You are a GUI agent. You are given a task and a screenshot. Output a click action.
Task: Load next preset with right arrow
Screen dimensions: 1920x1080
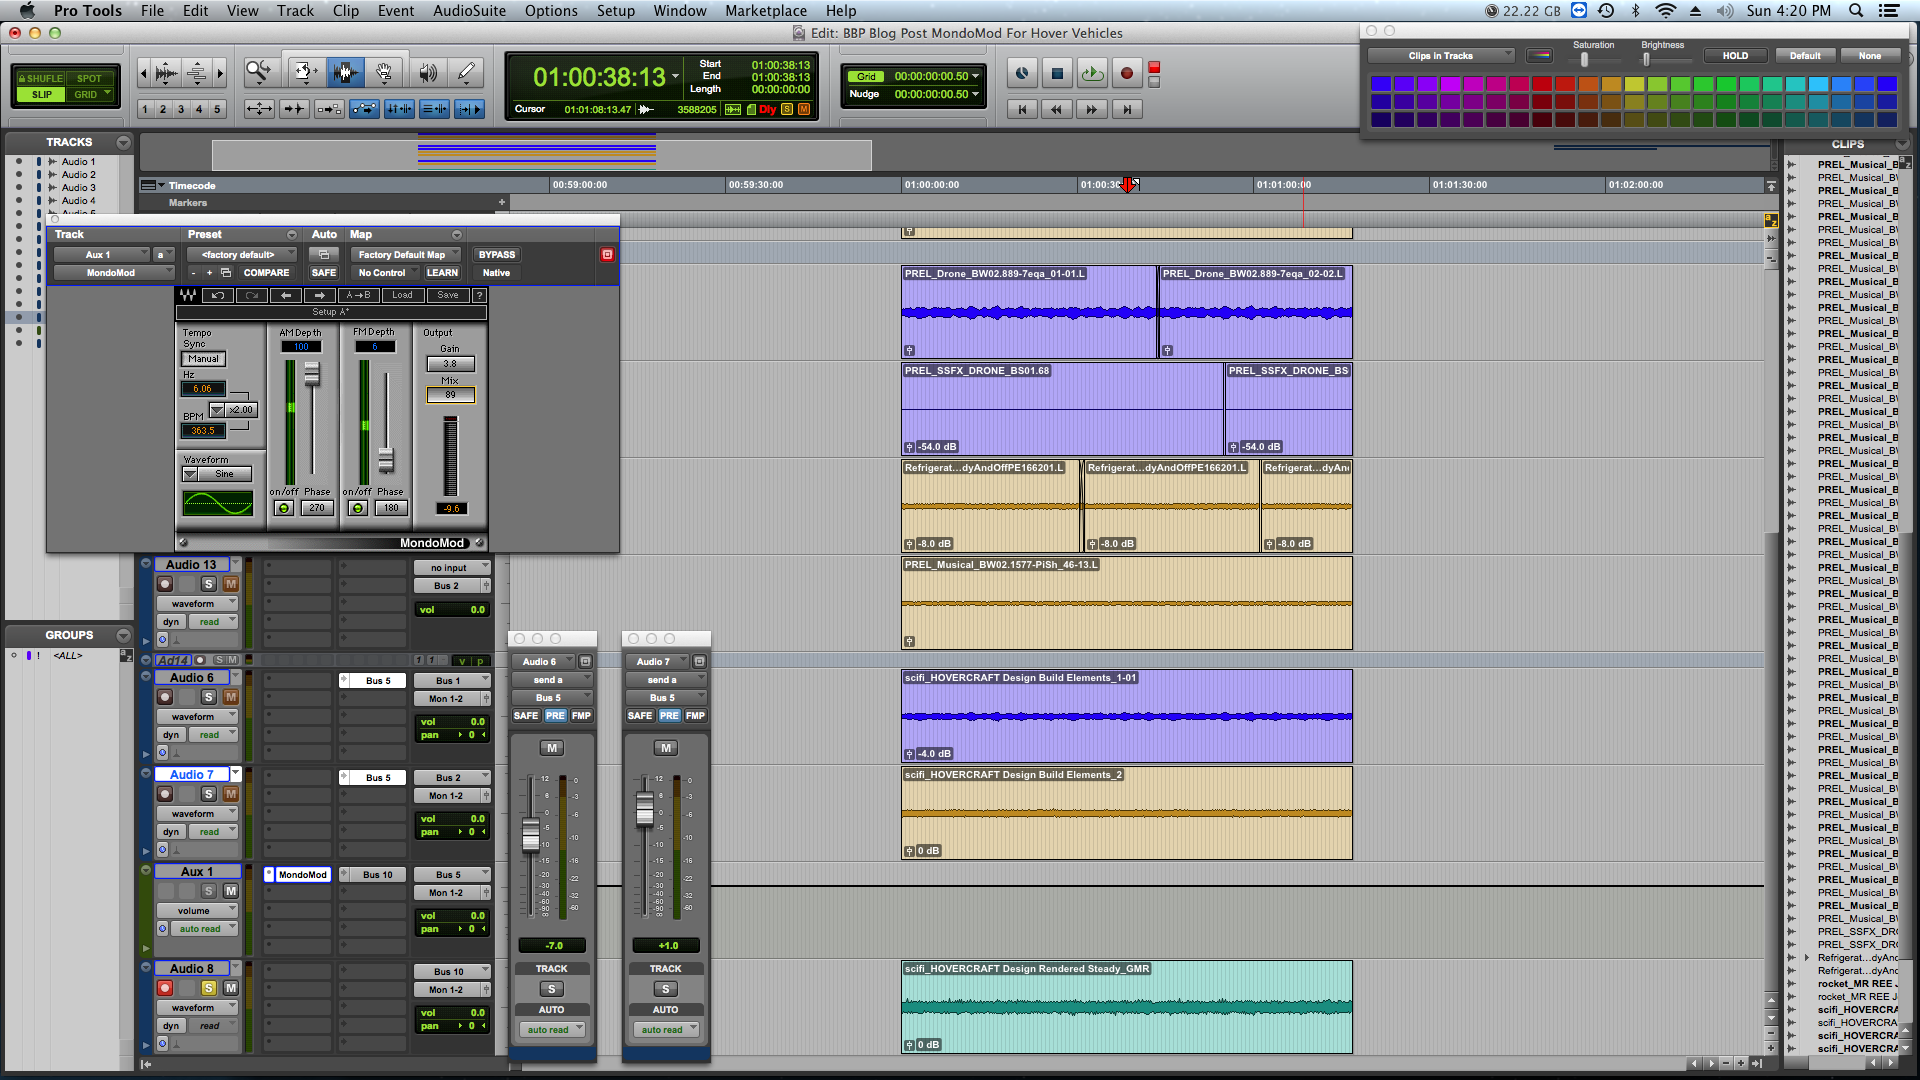320,295
